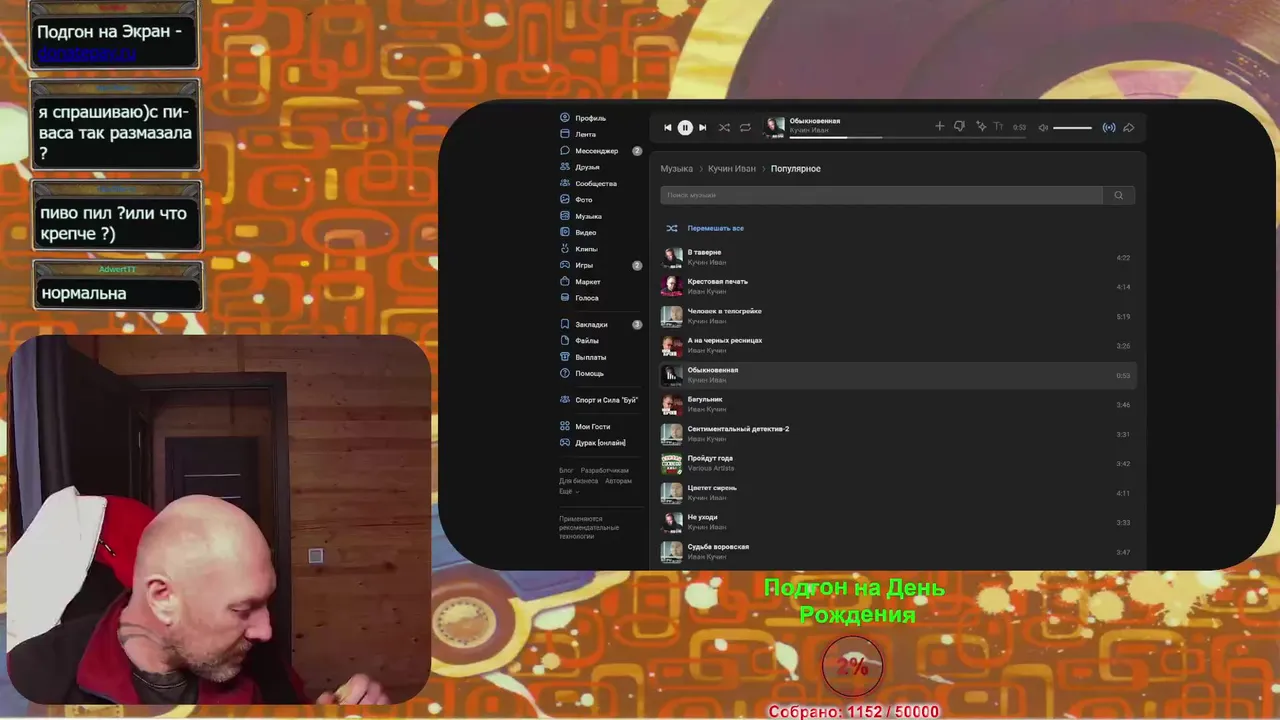1280x720 pixels.
Task: Open the Для бизнеса footer link
Action: 578,481
